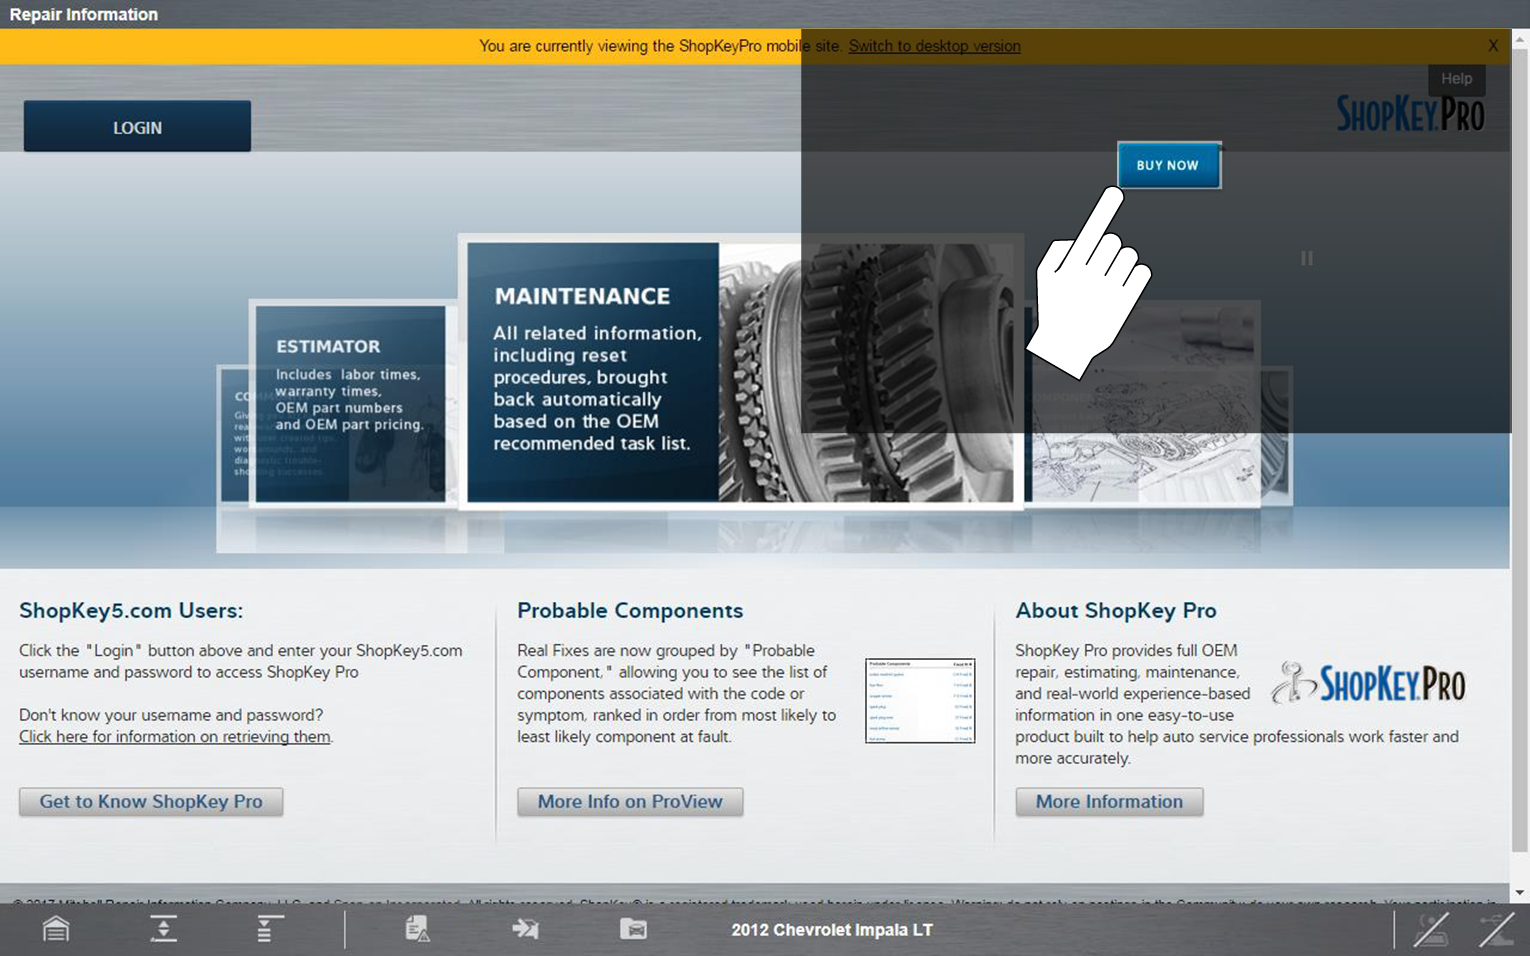
Task: Open the document with warning triangle icon
Action: tap(417, 929)
